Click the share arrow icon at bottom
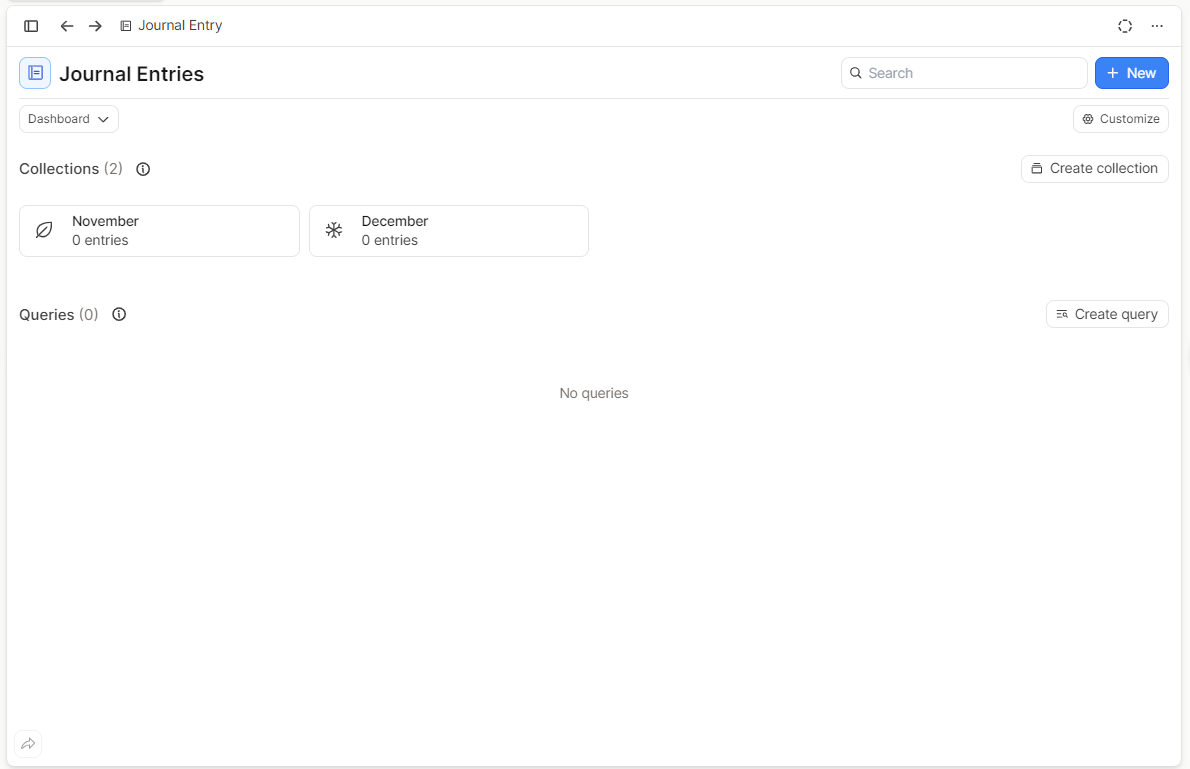Screen dimensions: 1190x769 [28, 744]
